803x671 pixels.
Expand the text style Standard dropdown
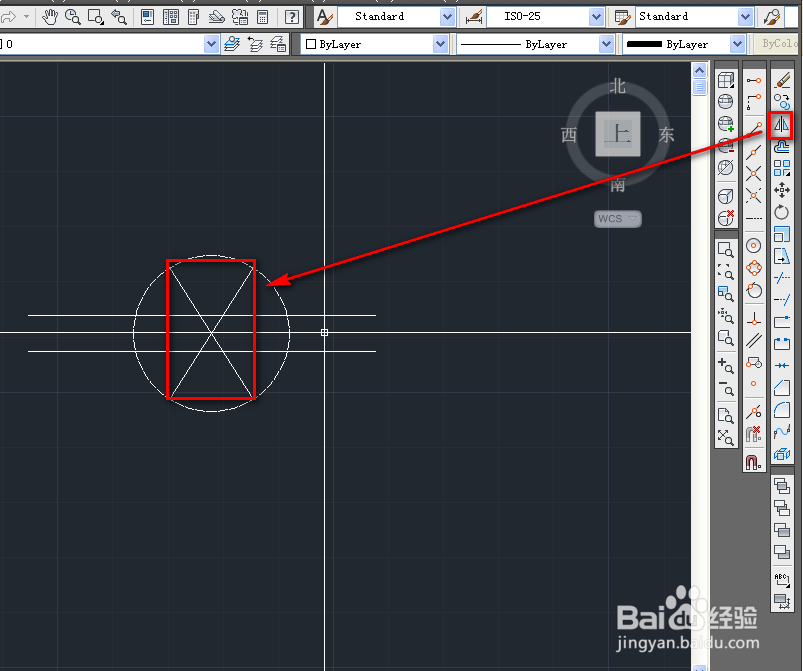tap(447, 17)
